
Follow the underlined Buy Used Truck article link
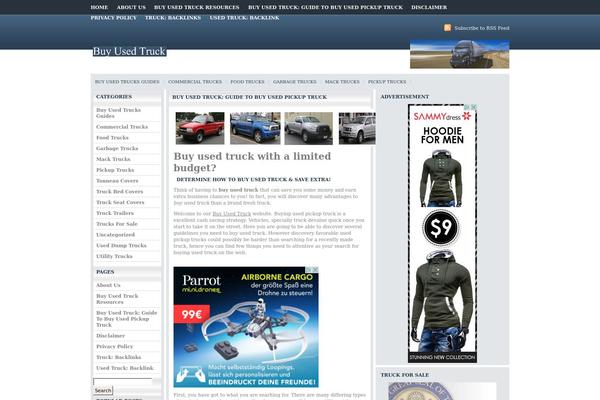point(232,214)
